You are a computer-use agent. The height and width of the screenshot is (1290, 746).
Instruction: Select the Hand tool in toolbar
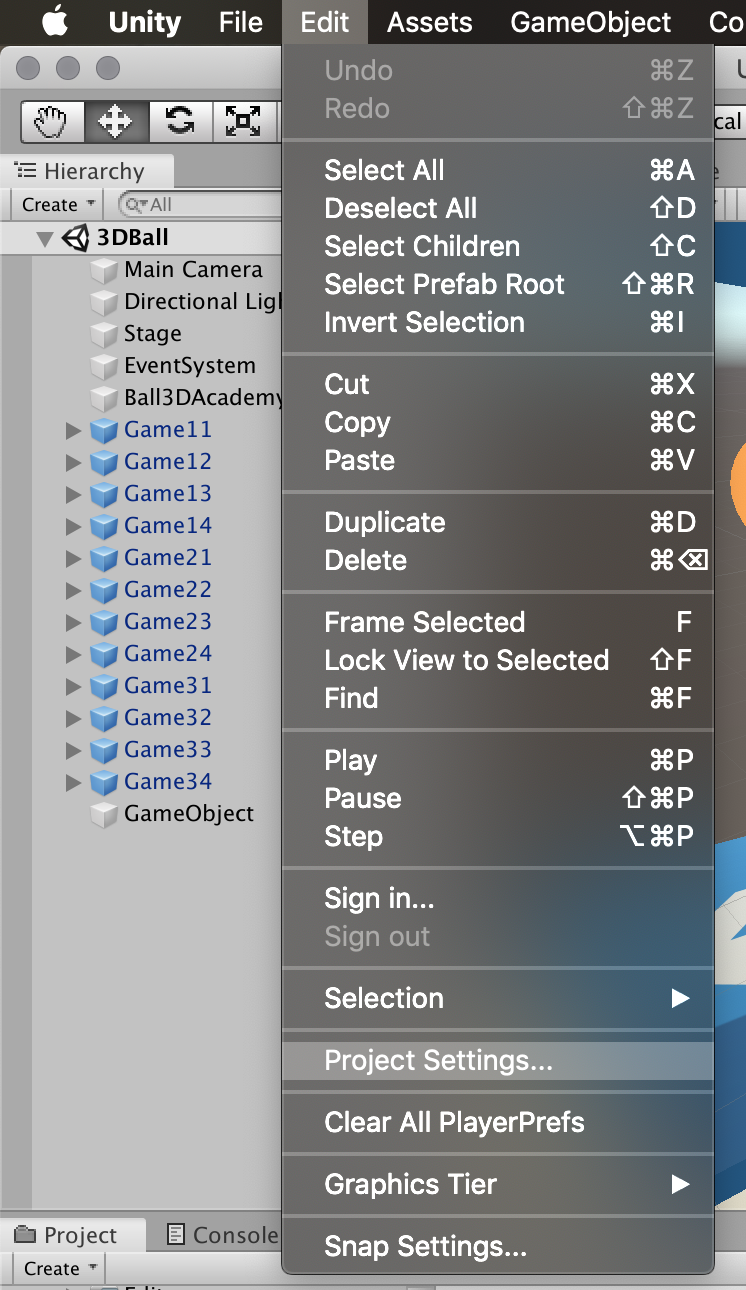tap(51, 122)
